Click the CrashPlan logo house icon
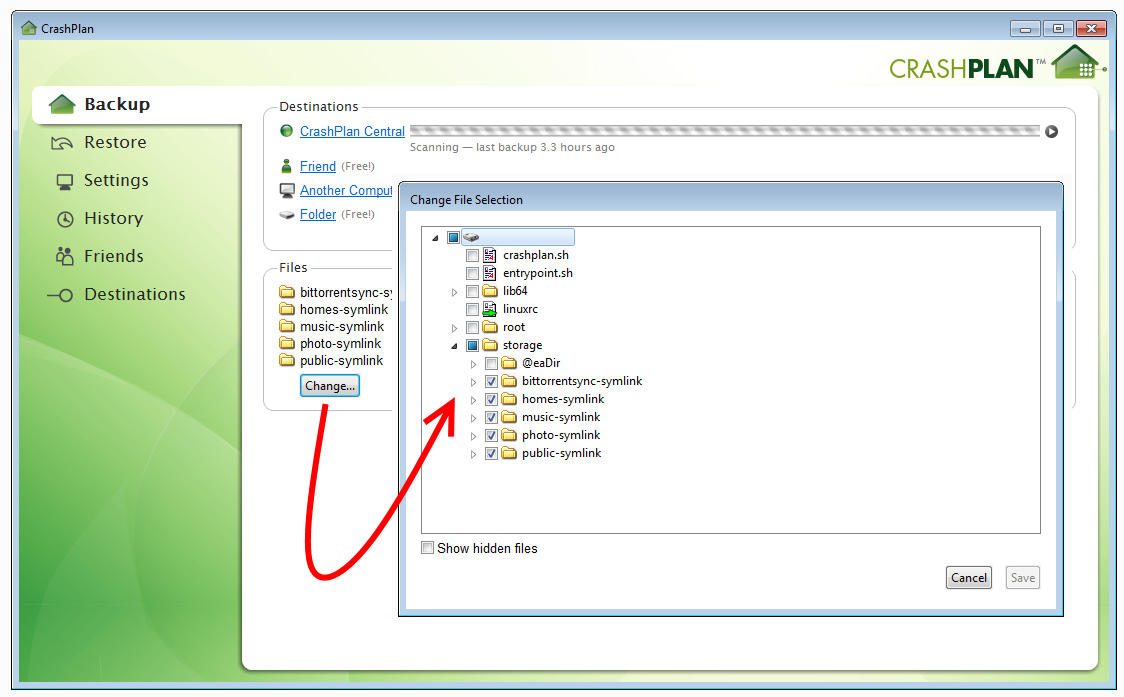The height and width of the screenshot is (697, 1124). 1077,62
